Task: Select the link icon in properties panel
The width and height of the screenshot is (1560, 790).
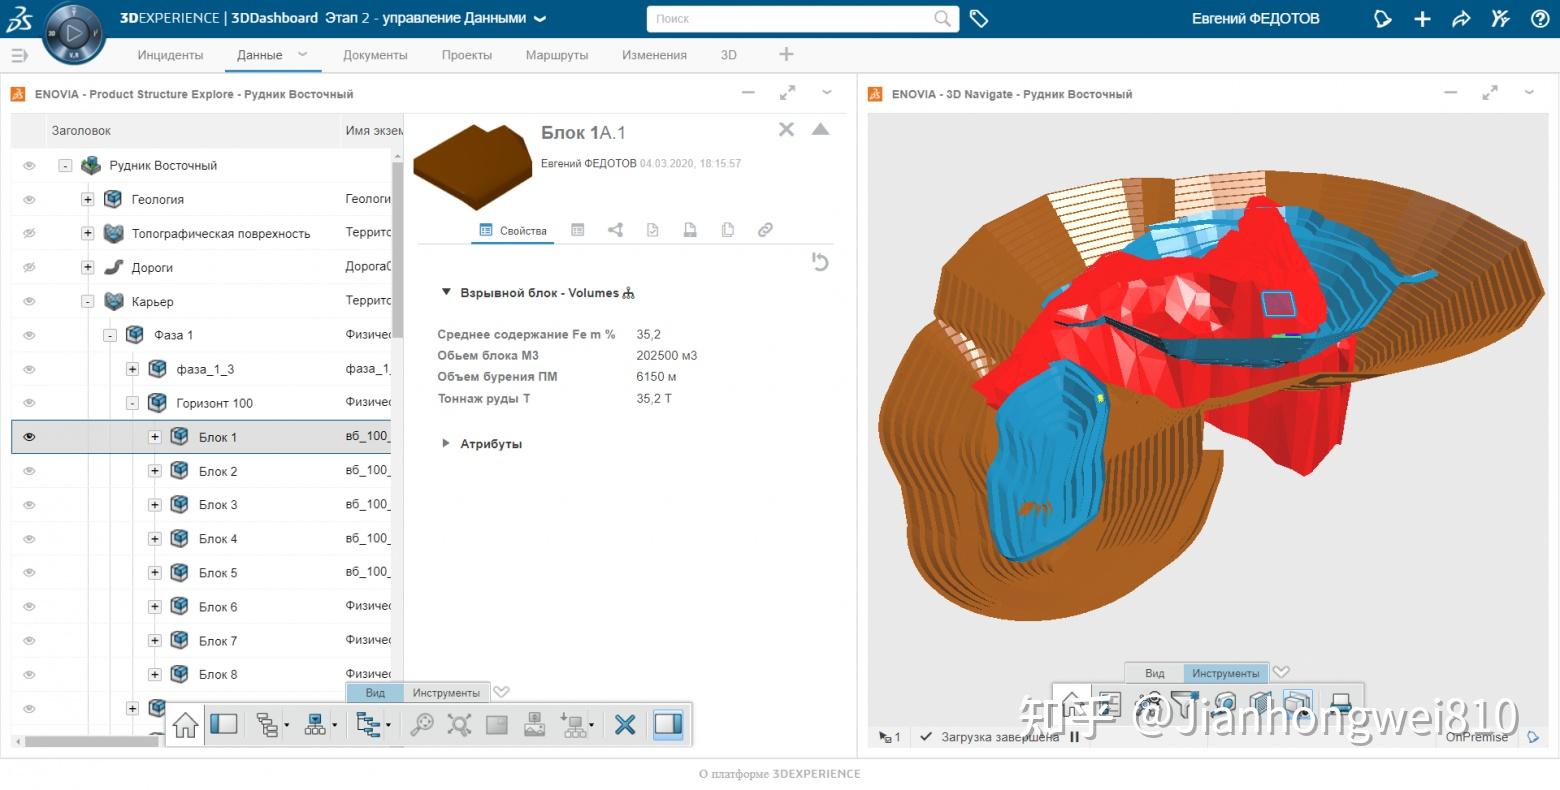Action: point(765,229)
